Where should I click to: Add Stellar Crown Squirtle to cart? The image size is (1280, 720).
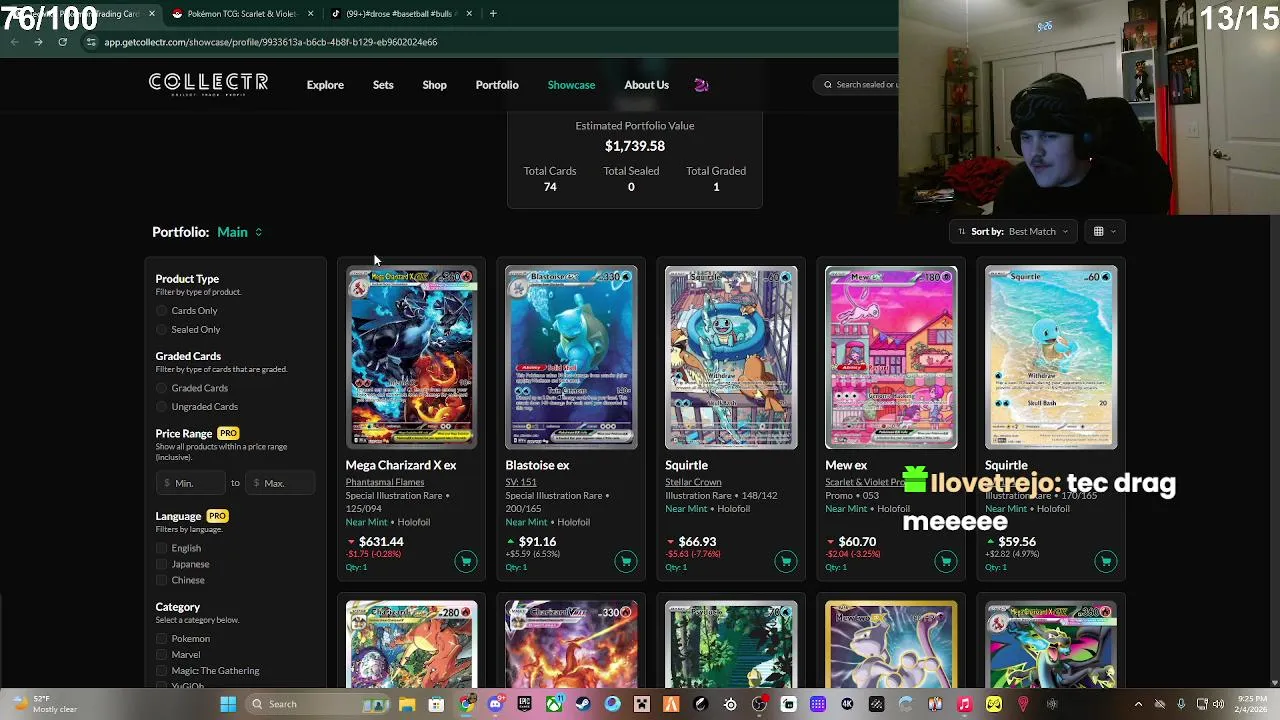785,561
